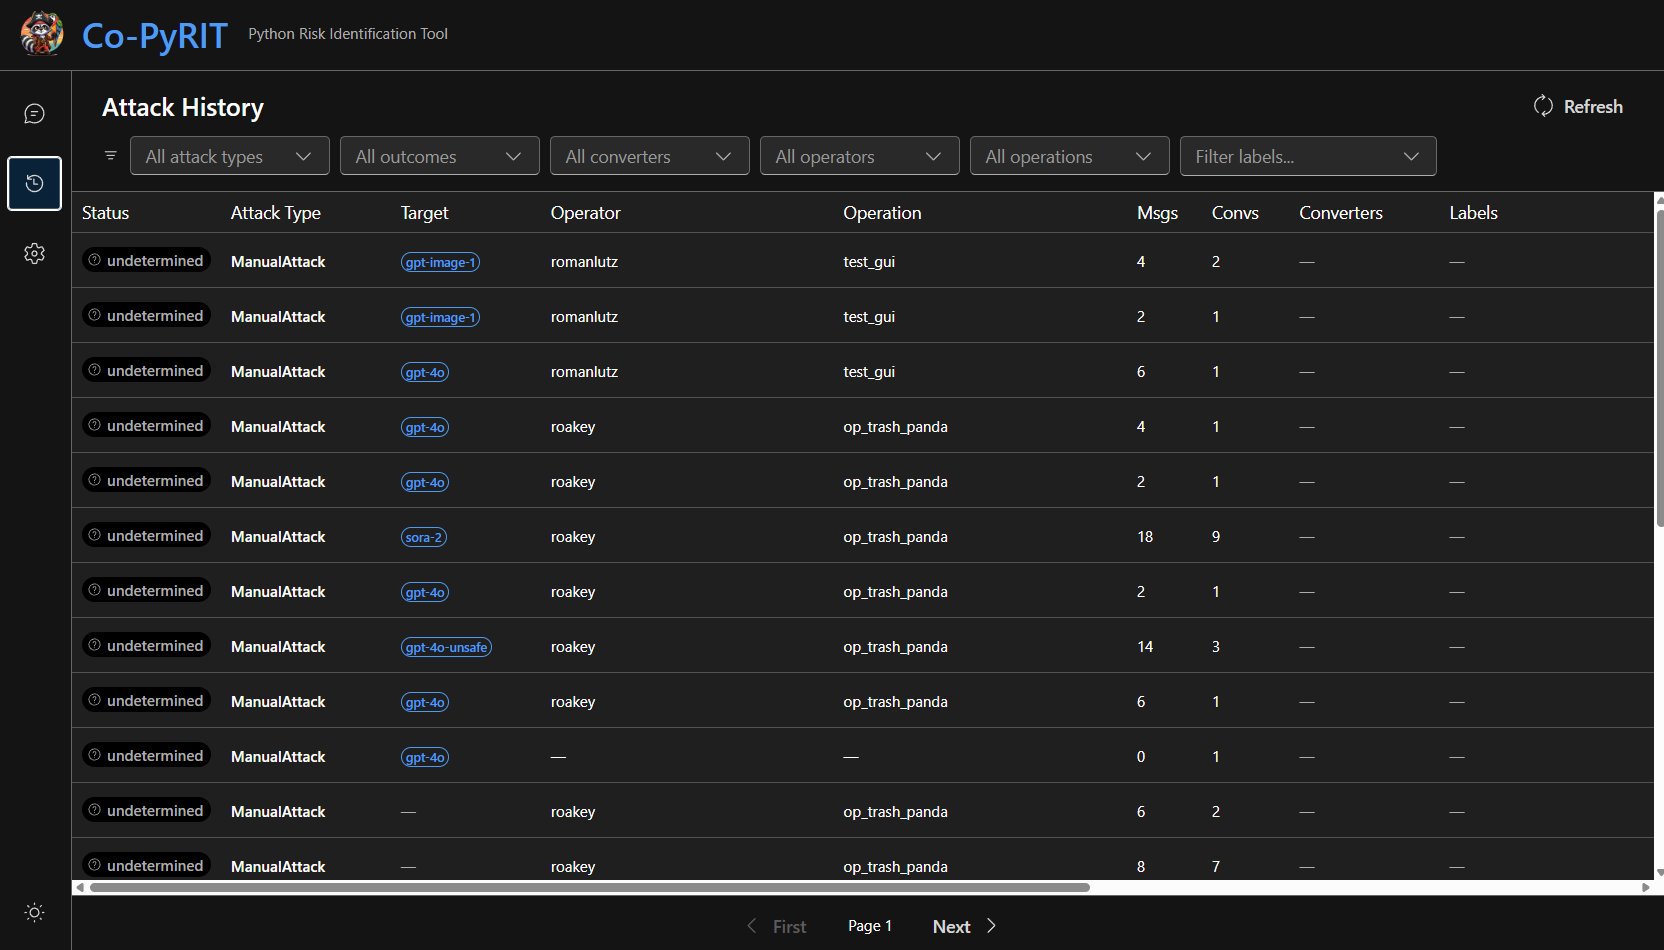Open the settings gear in sidebar

click(x=35, y=253)
